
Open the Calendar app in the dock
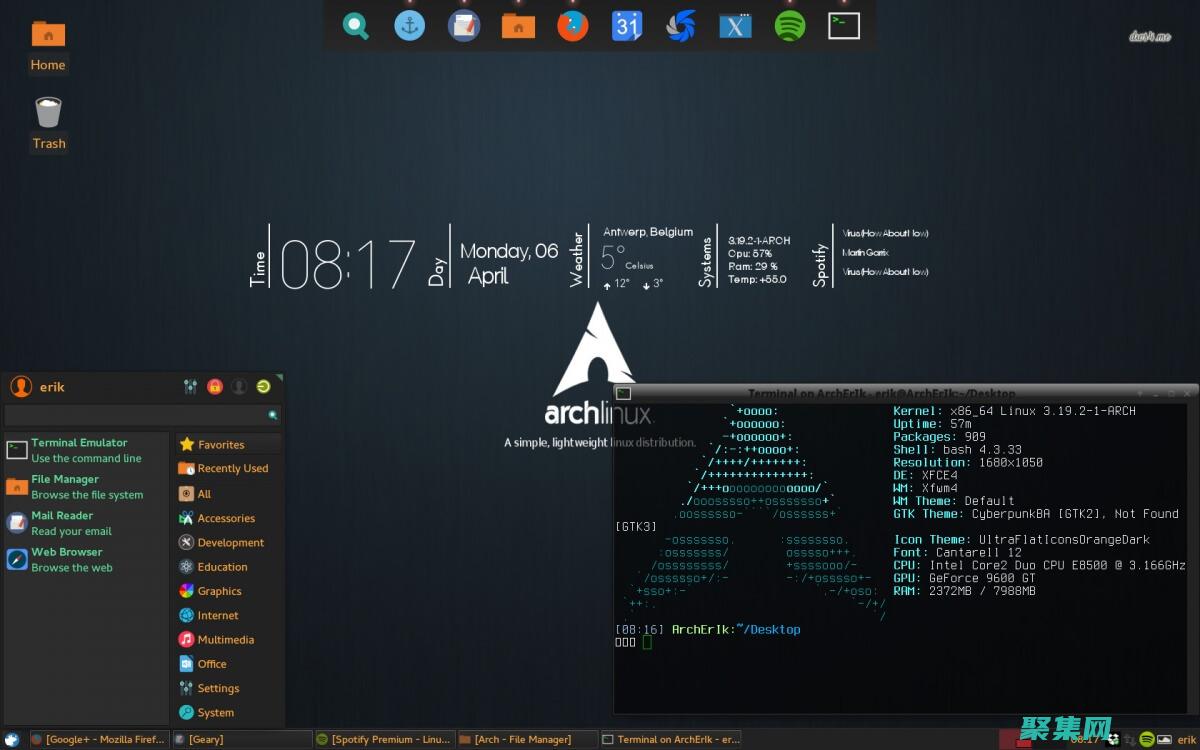pyautogui.click(x=626, y=25)
